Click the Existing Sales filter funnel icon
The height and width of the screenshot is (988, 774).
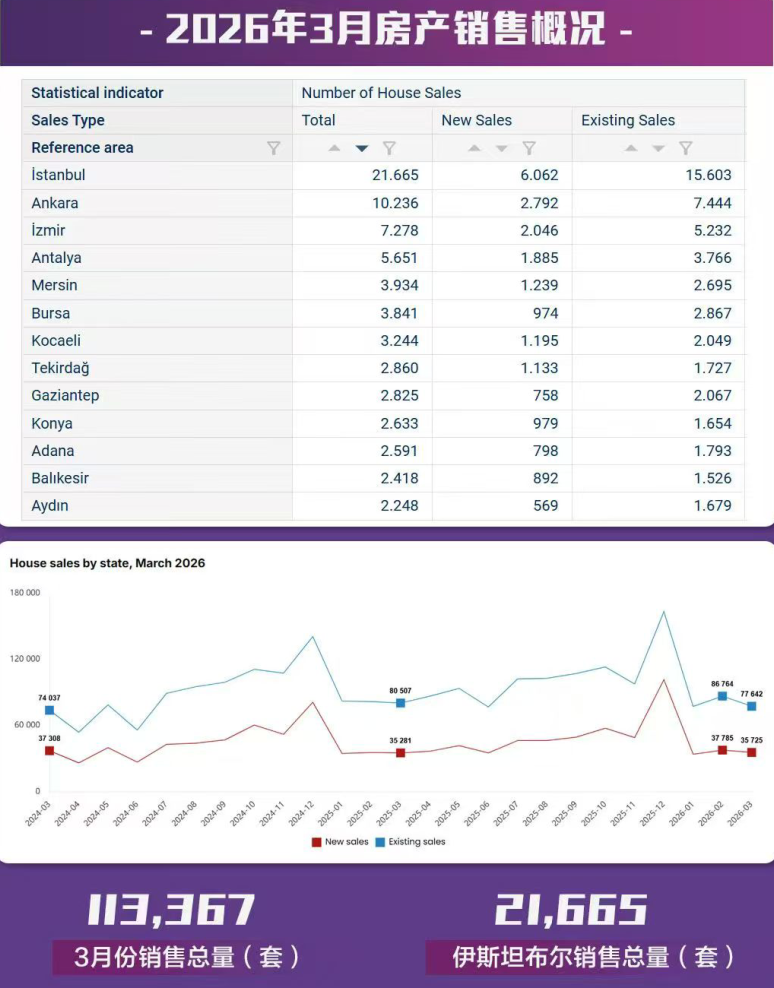686,148
